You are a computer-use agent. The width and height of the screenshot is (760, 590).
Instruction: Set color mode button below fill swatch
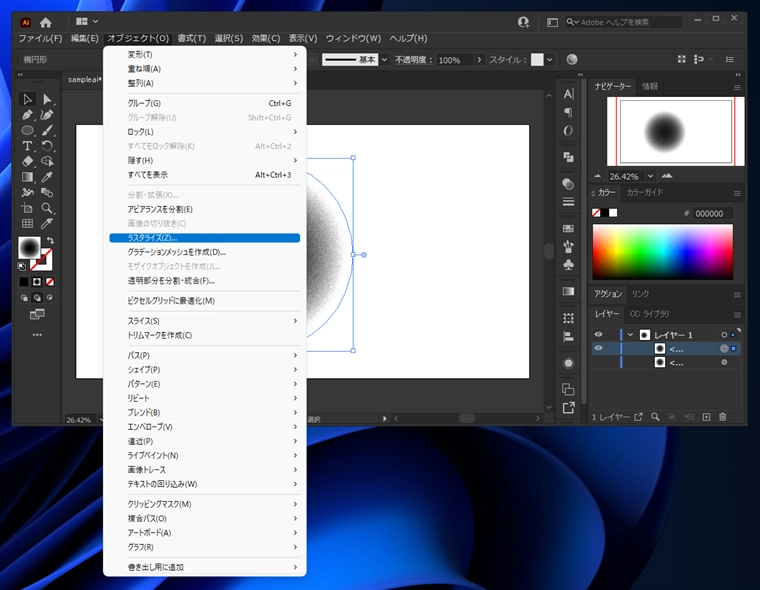click(x=24, y=282)
